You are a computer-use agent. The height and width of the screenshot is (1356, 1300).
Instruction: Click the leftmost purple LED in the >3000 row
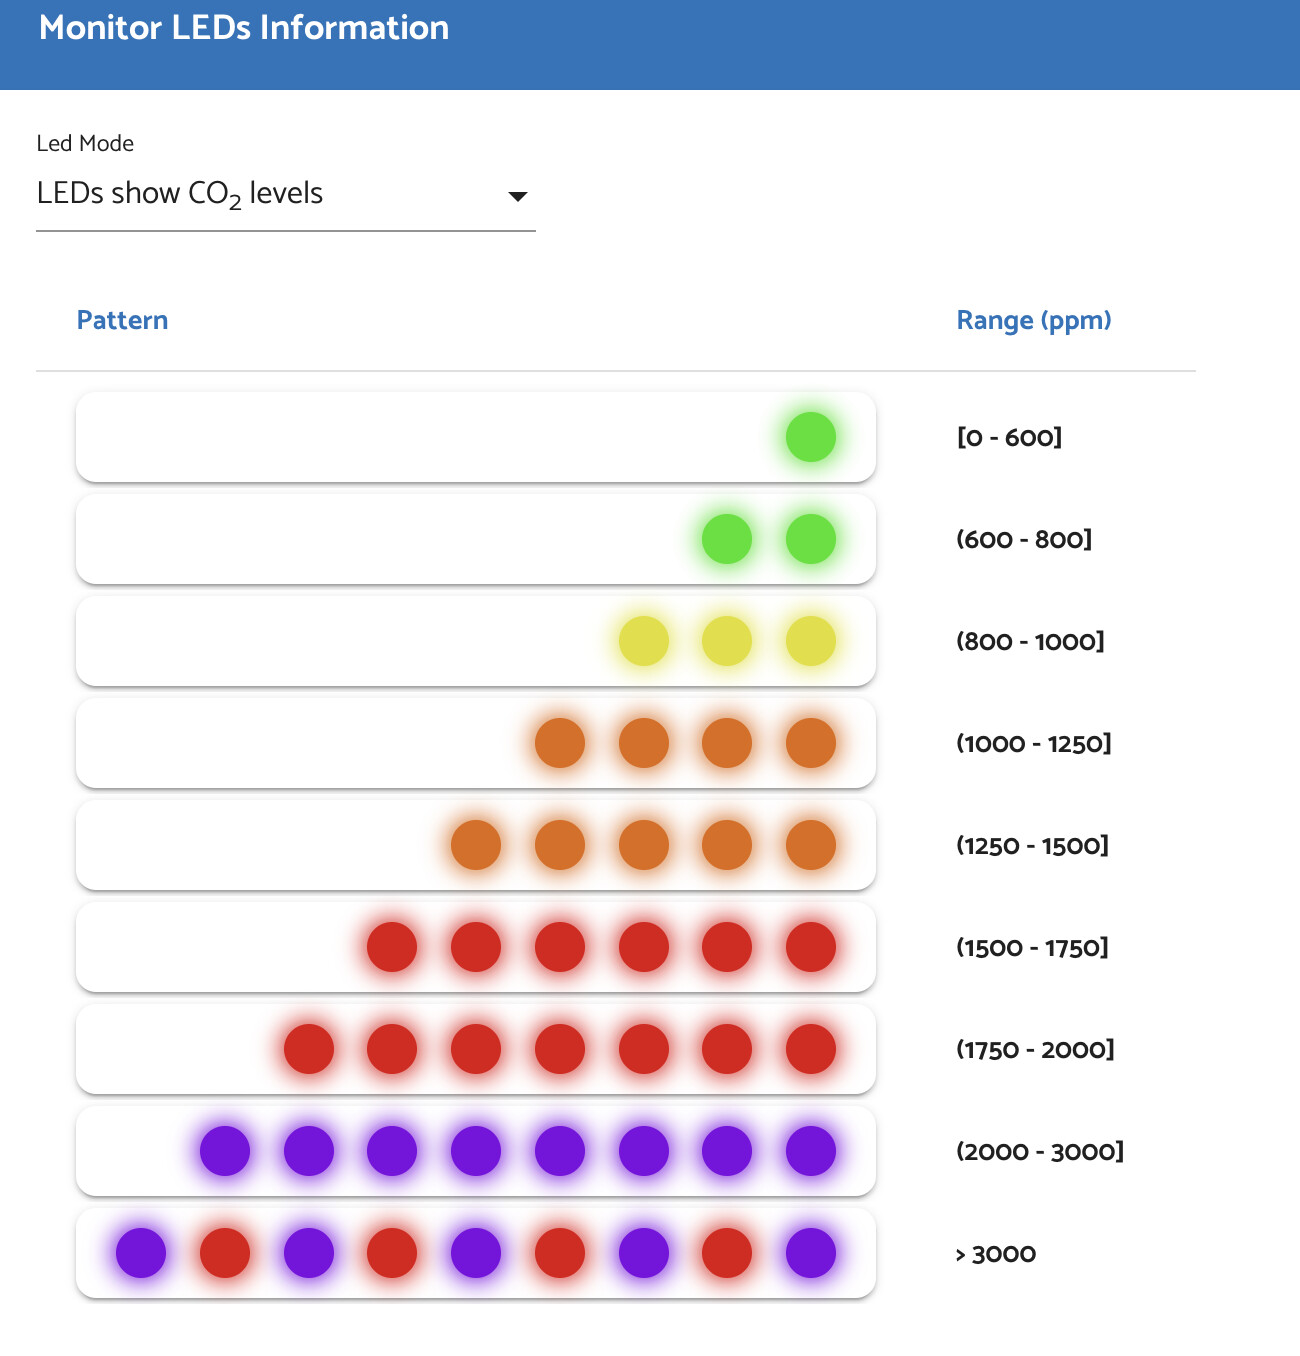(141, 1253)
